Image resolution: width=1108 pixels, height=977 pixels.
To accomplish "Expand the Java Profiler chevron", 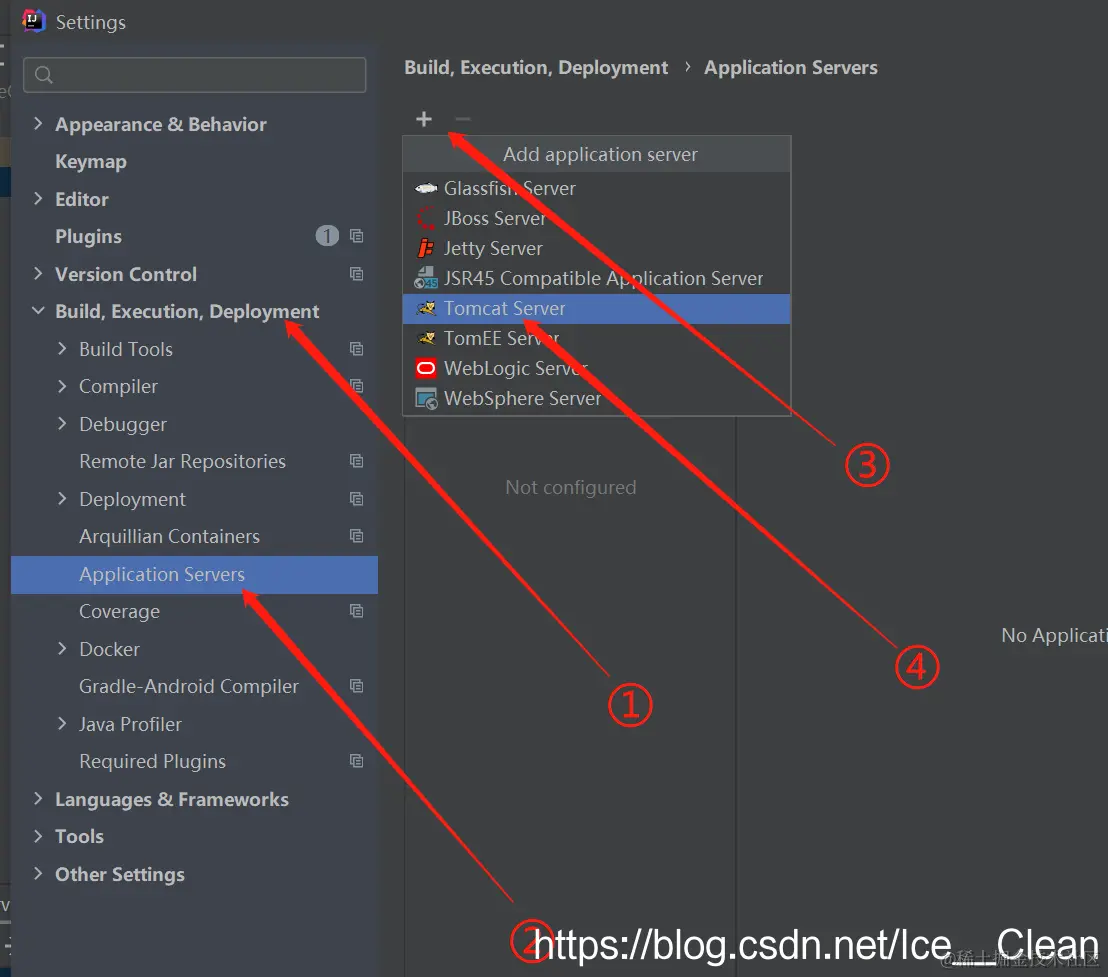I will coord(62,723).
